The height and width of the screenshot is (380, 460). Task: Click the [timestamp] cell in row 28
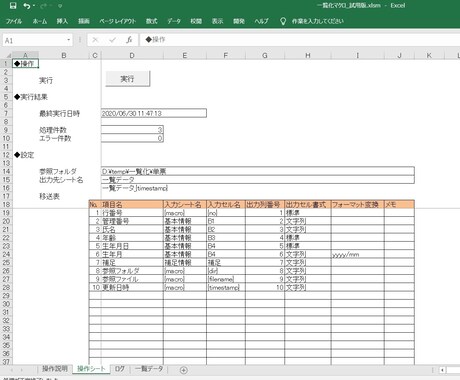pyautogui.click(x=226, y=287)
